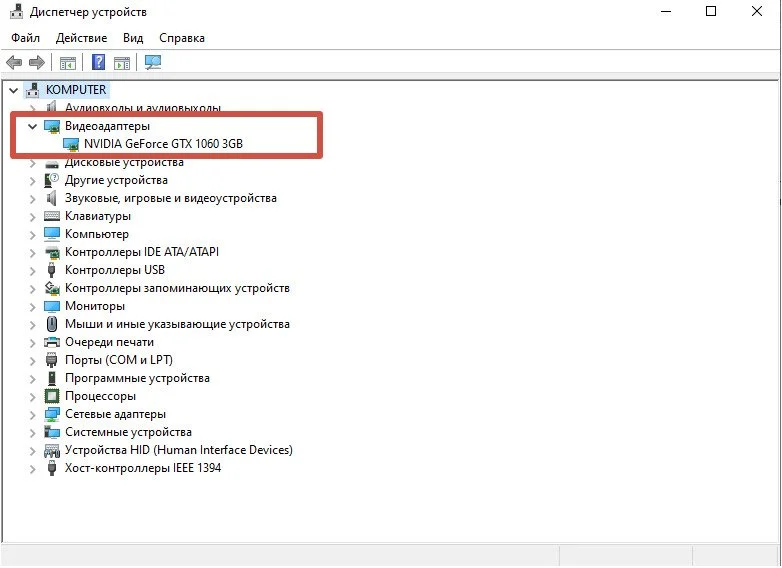The width and height of the screenshot is (782, 568).
Task: Open the Справка menu
Action: [x=182, y=38]
